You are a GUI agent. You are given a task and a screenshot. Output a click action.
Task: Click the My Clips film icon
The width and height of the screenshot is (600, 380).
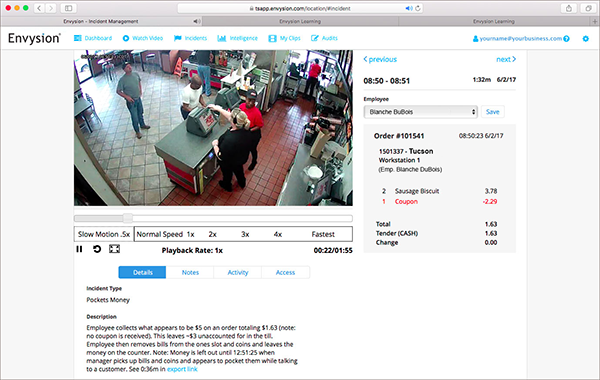272,38
